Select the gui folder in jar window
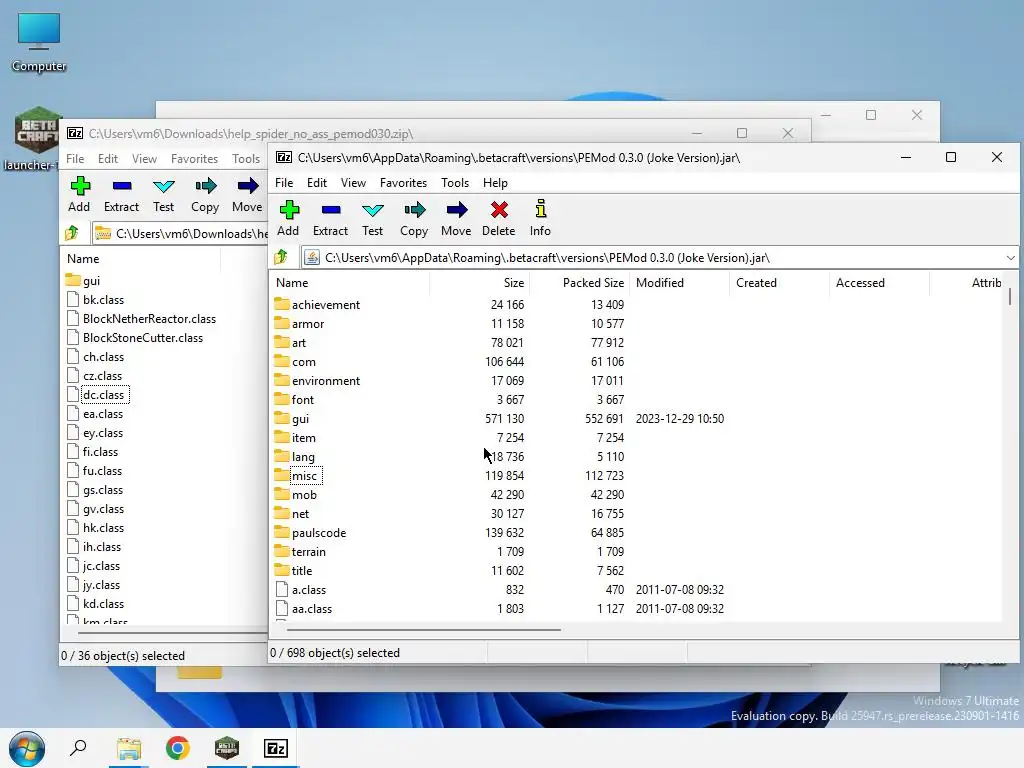This screenshot has width=1024, height=768. coord(300,419)
